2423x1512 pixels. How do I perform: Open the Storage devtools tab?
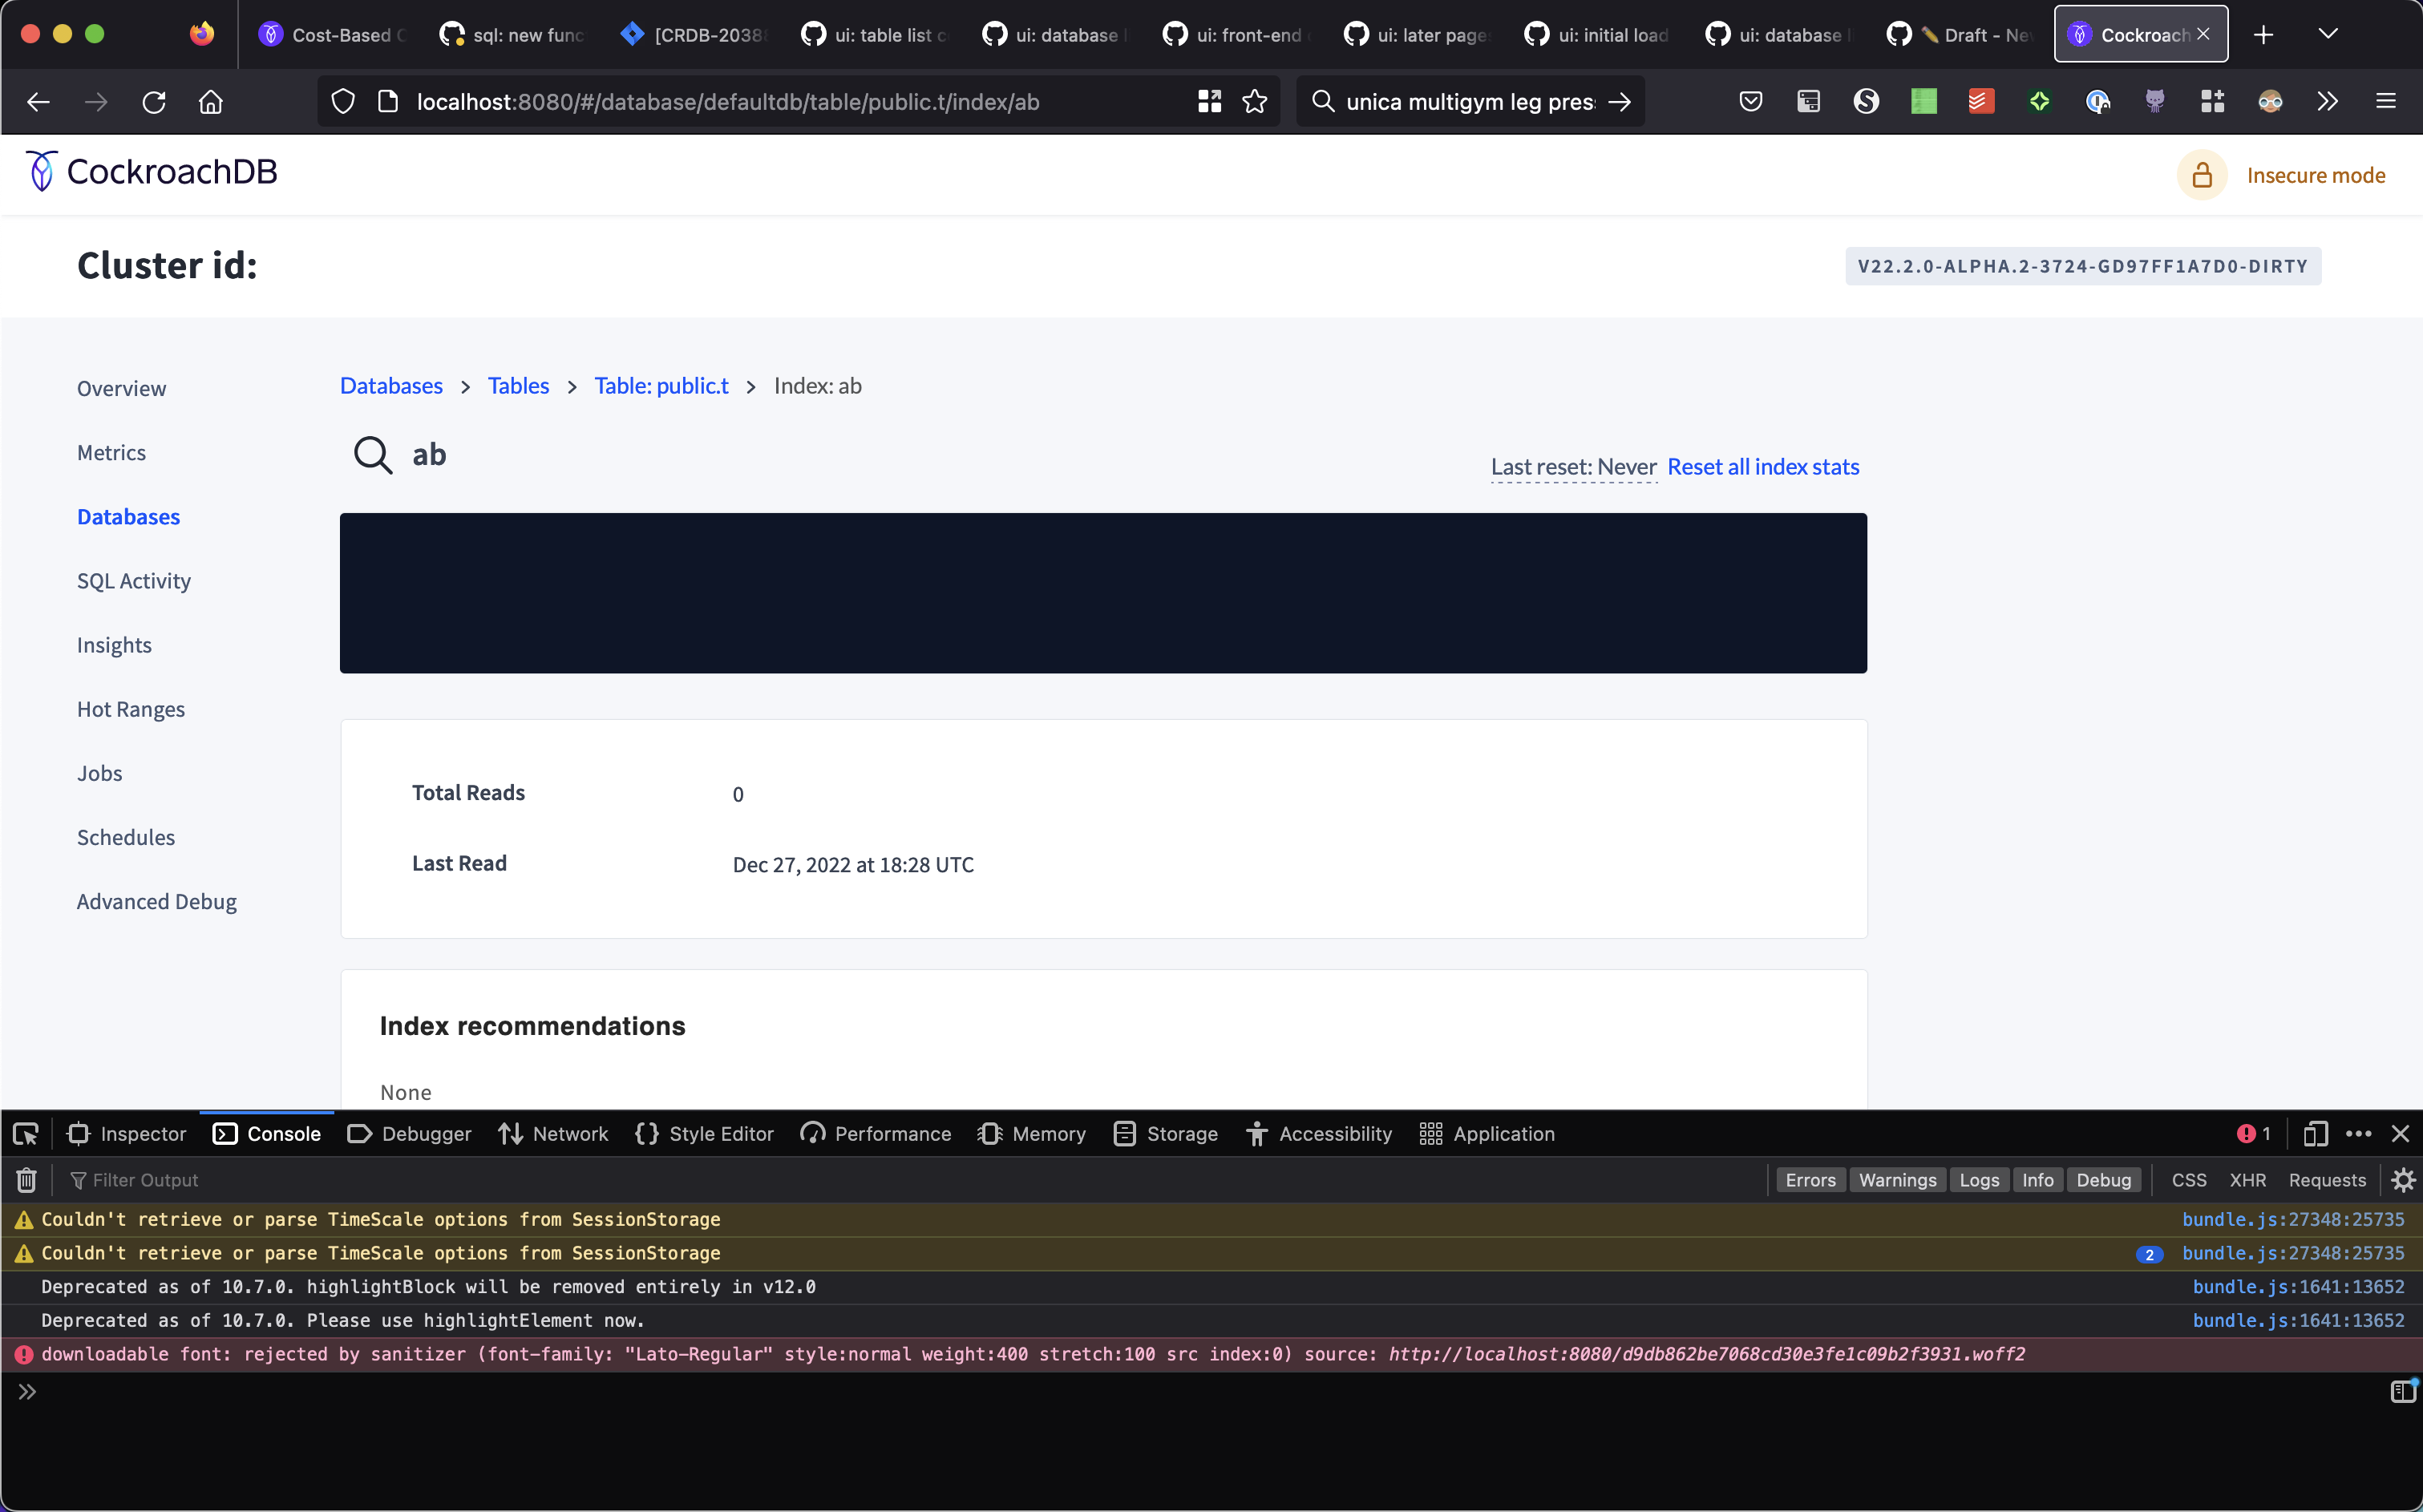click(1166, 1134)
